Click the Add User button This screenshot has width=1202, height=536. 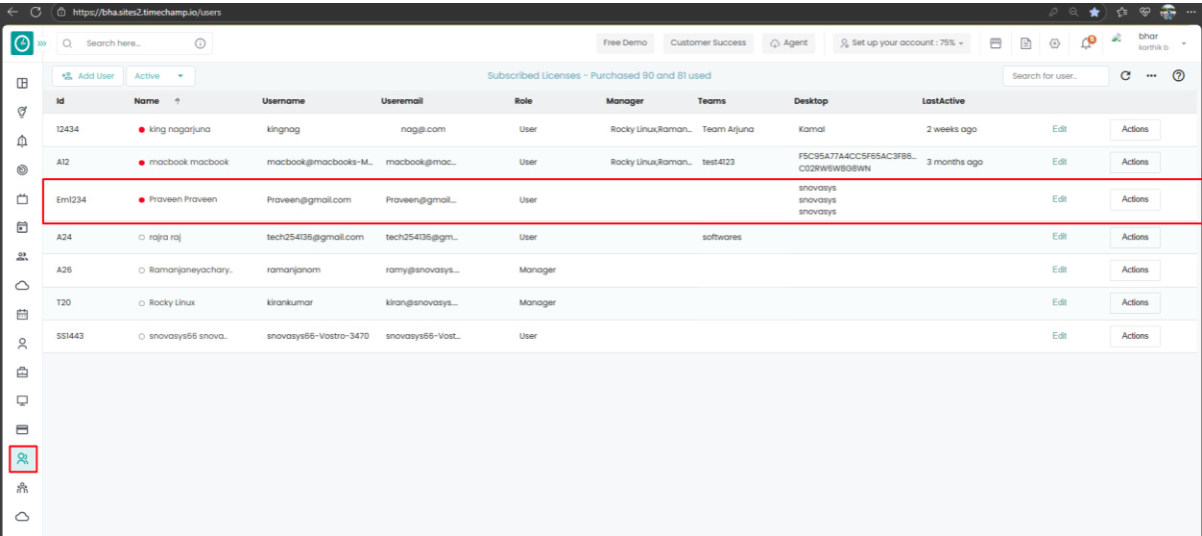point(88,76)
